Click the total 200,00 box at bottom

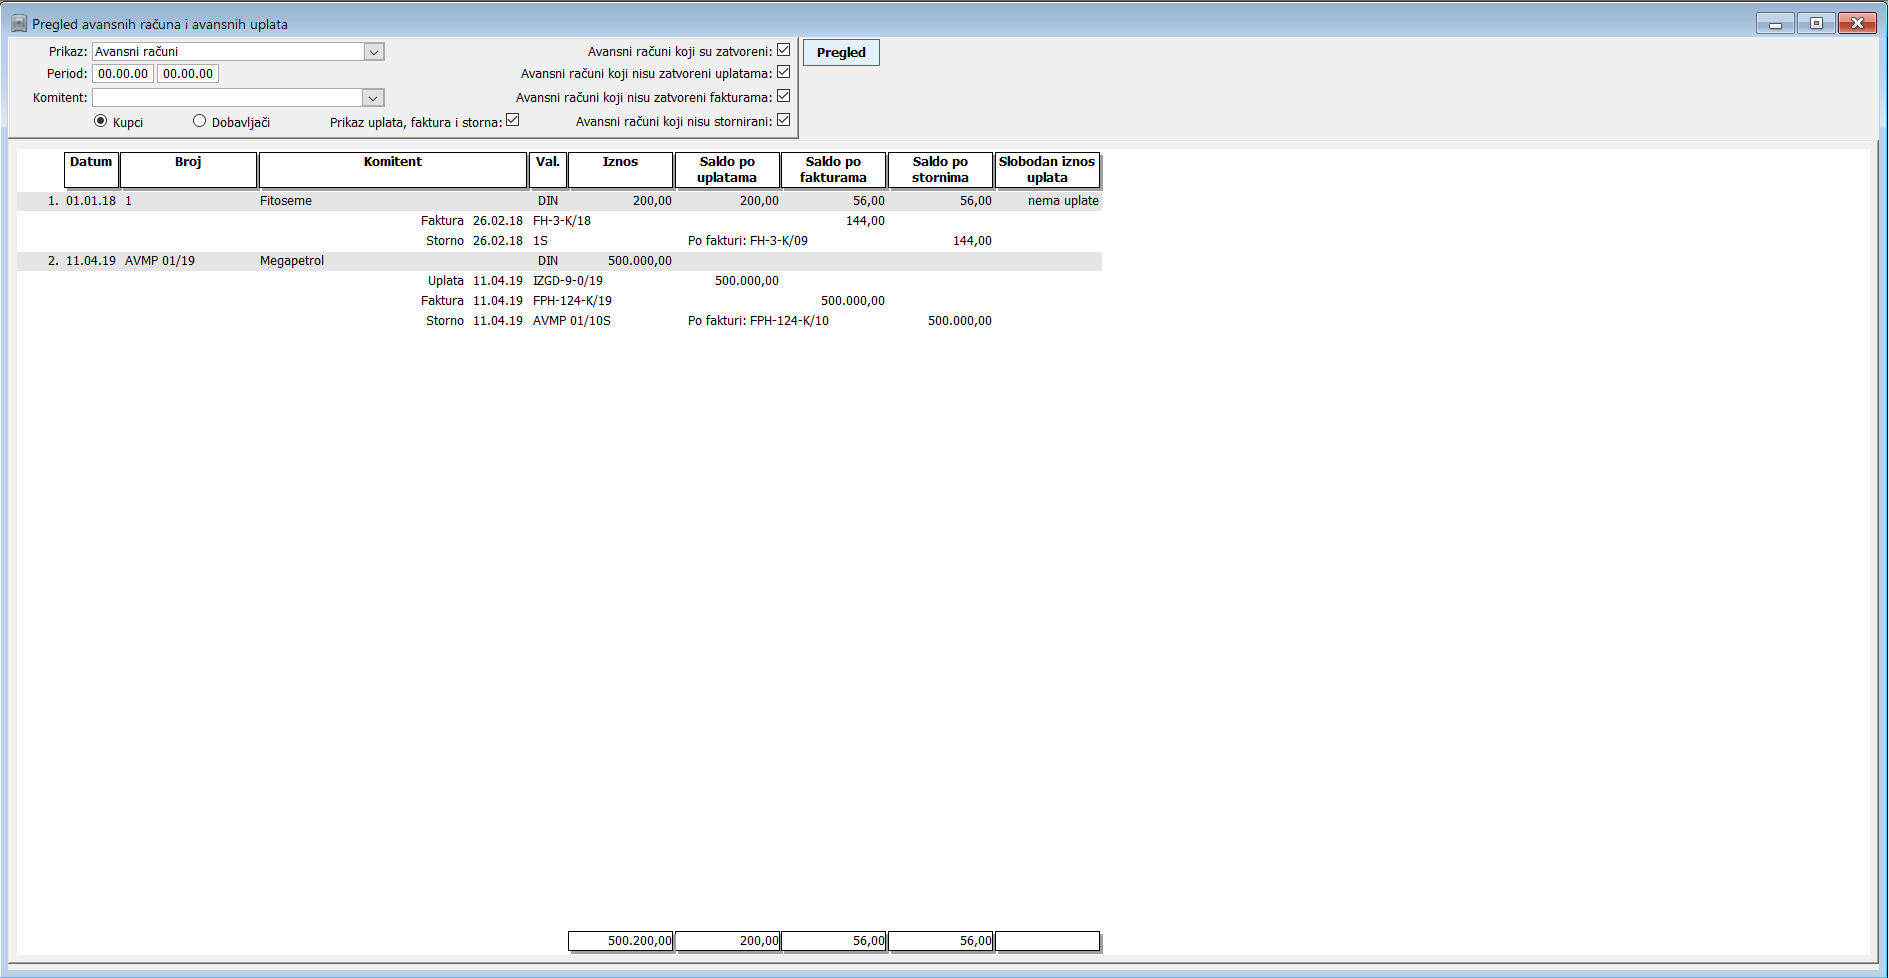pyautogui.click(x=728, y=941)
